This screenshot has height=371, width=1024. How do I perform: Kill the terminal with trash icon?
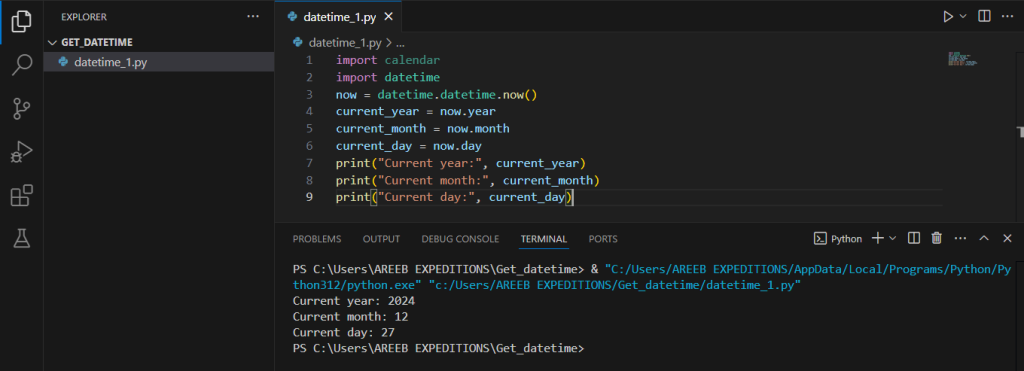[936, 238]
